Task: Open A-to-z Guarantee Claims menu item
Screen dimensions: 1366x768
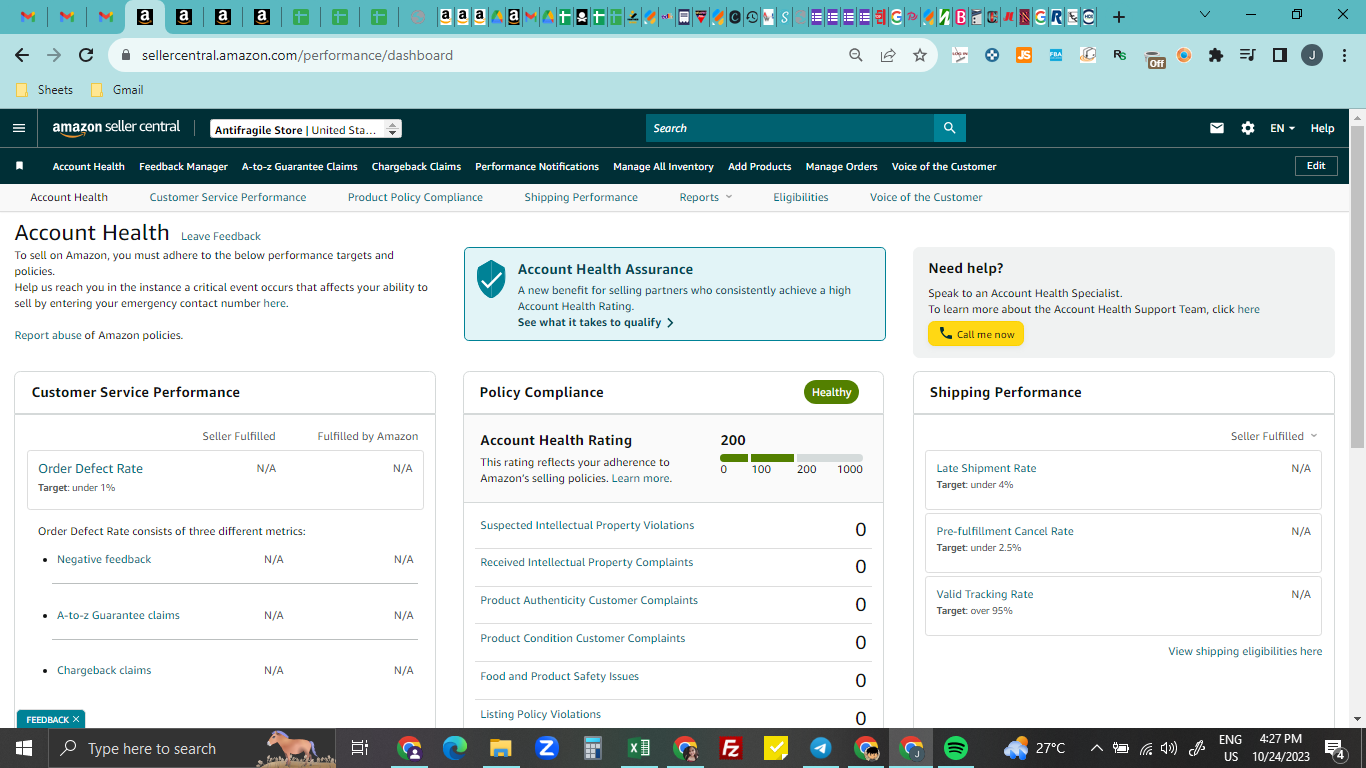Action: pyautogui.click(x=300, y=166)
